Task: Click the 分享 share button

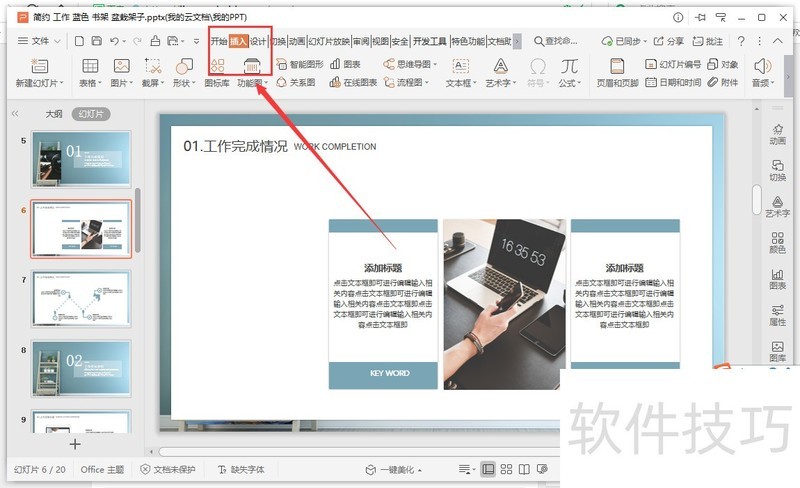Action: point(669,41)
